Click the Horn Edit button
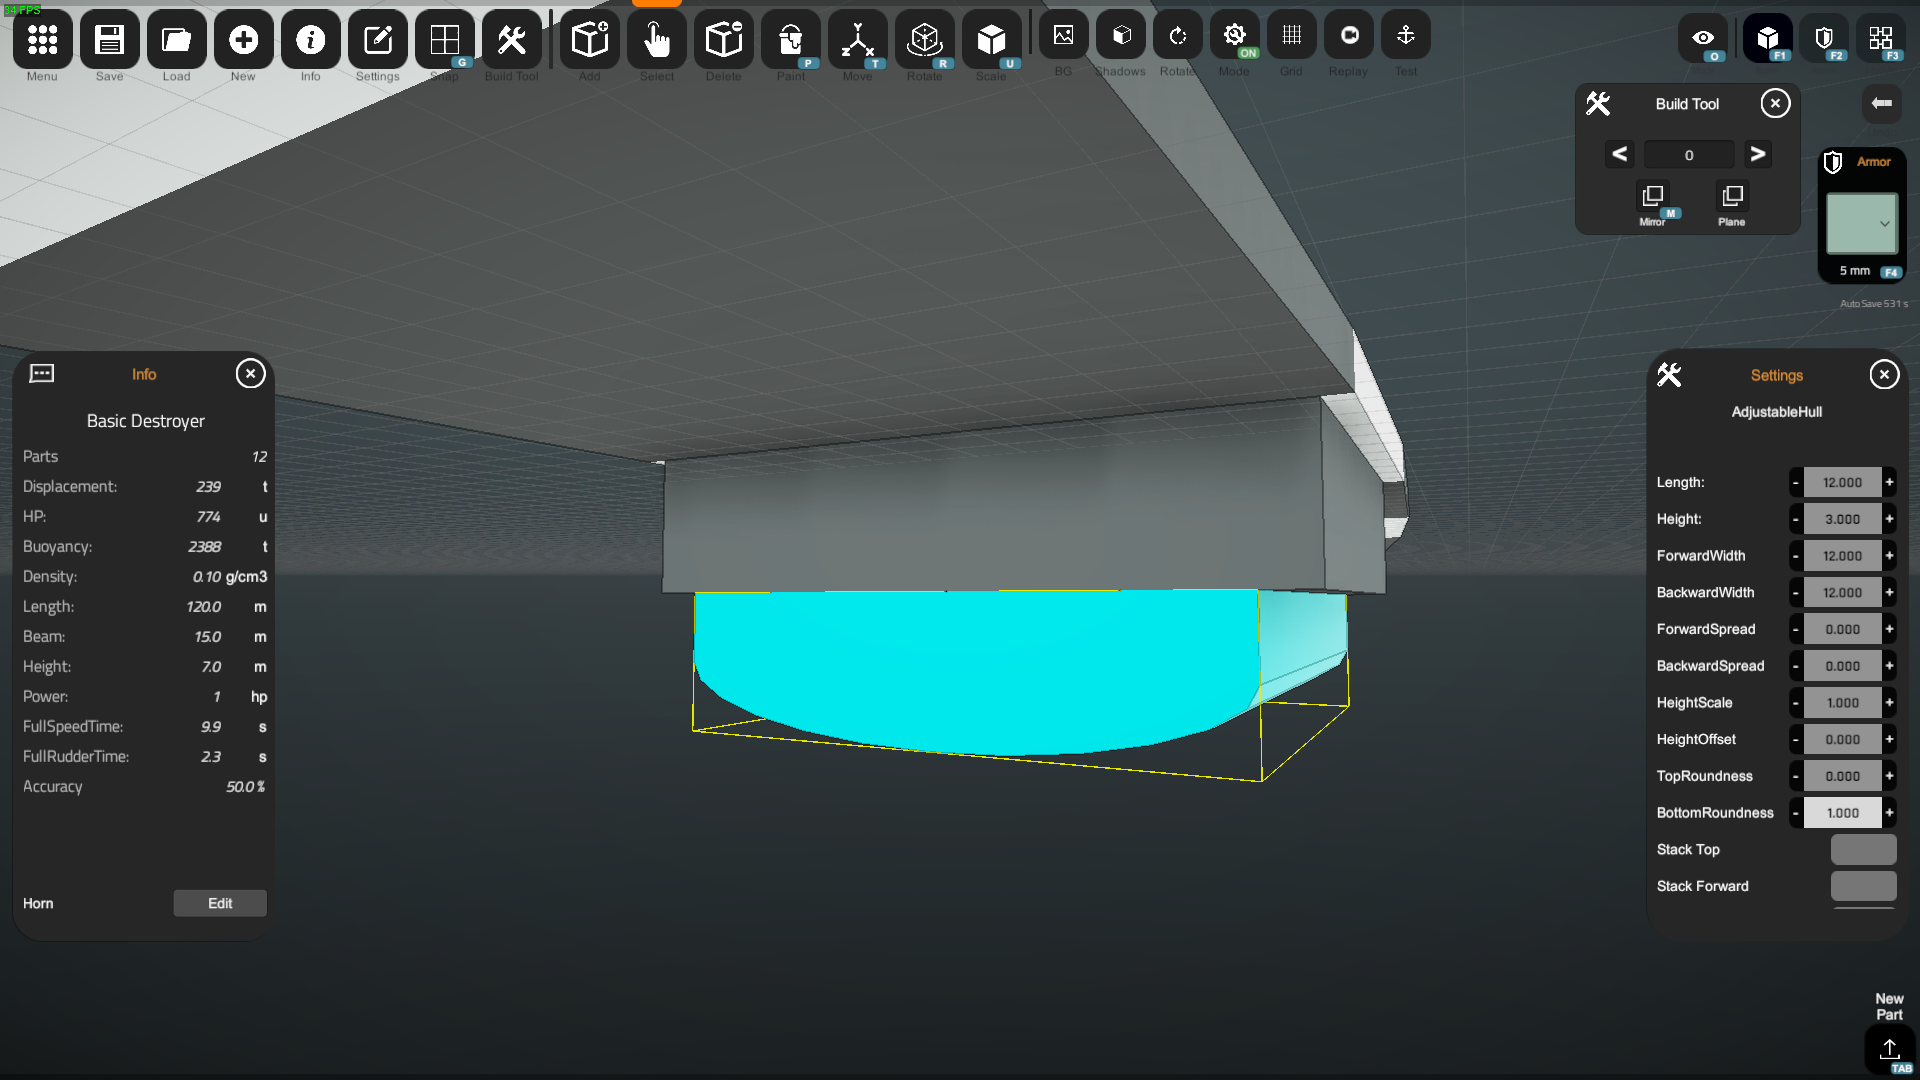Screen dimensions: 1920x1080 [x=220, y=903]
